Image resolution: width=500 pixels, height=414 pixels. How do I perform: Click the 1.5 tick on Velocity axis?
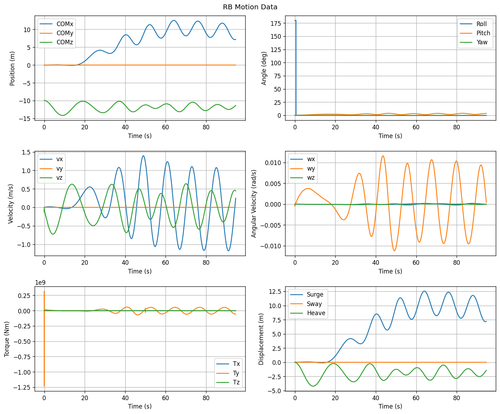[27, 152]
